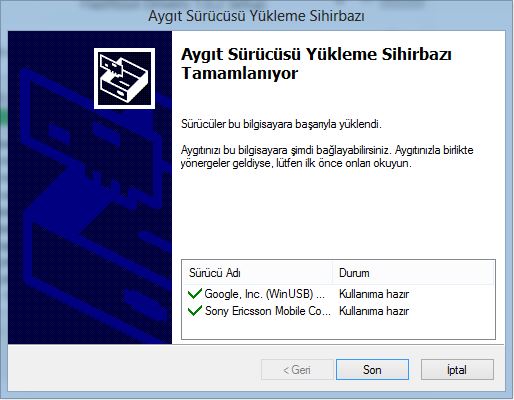This screenshot has width=514, height=400.
Task: Click empty area of driver list box
Action: (x=338, y=329)
